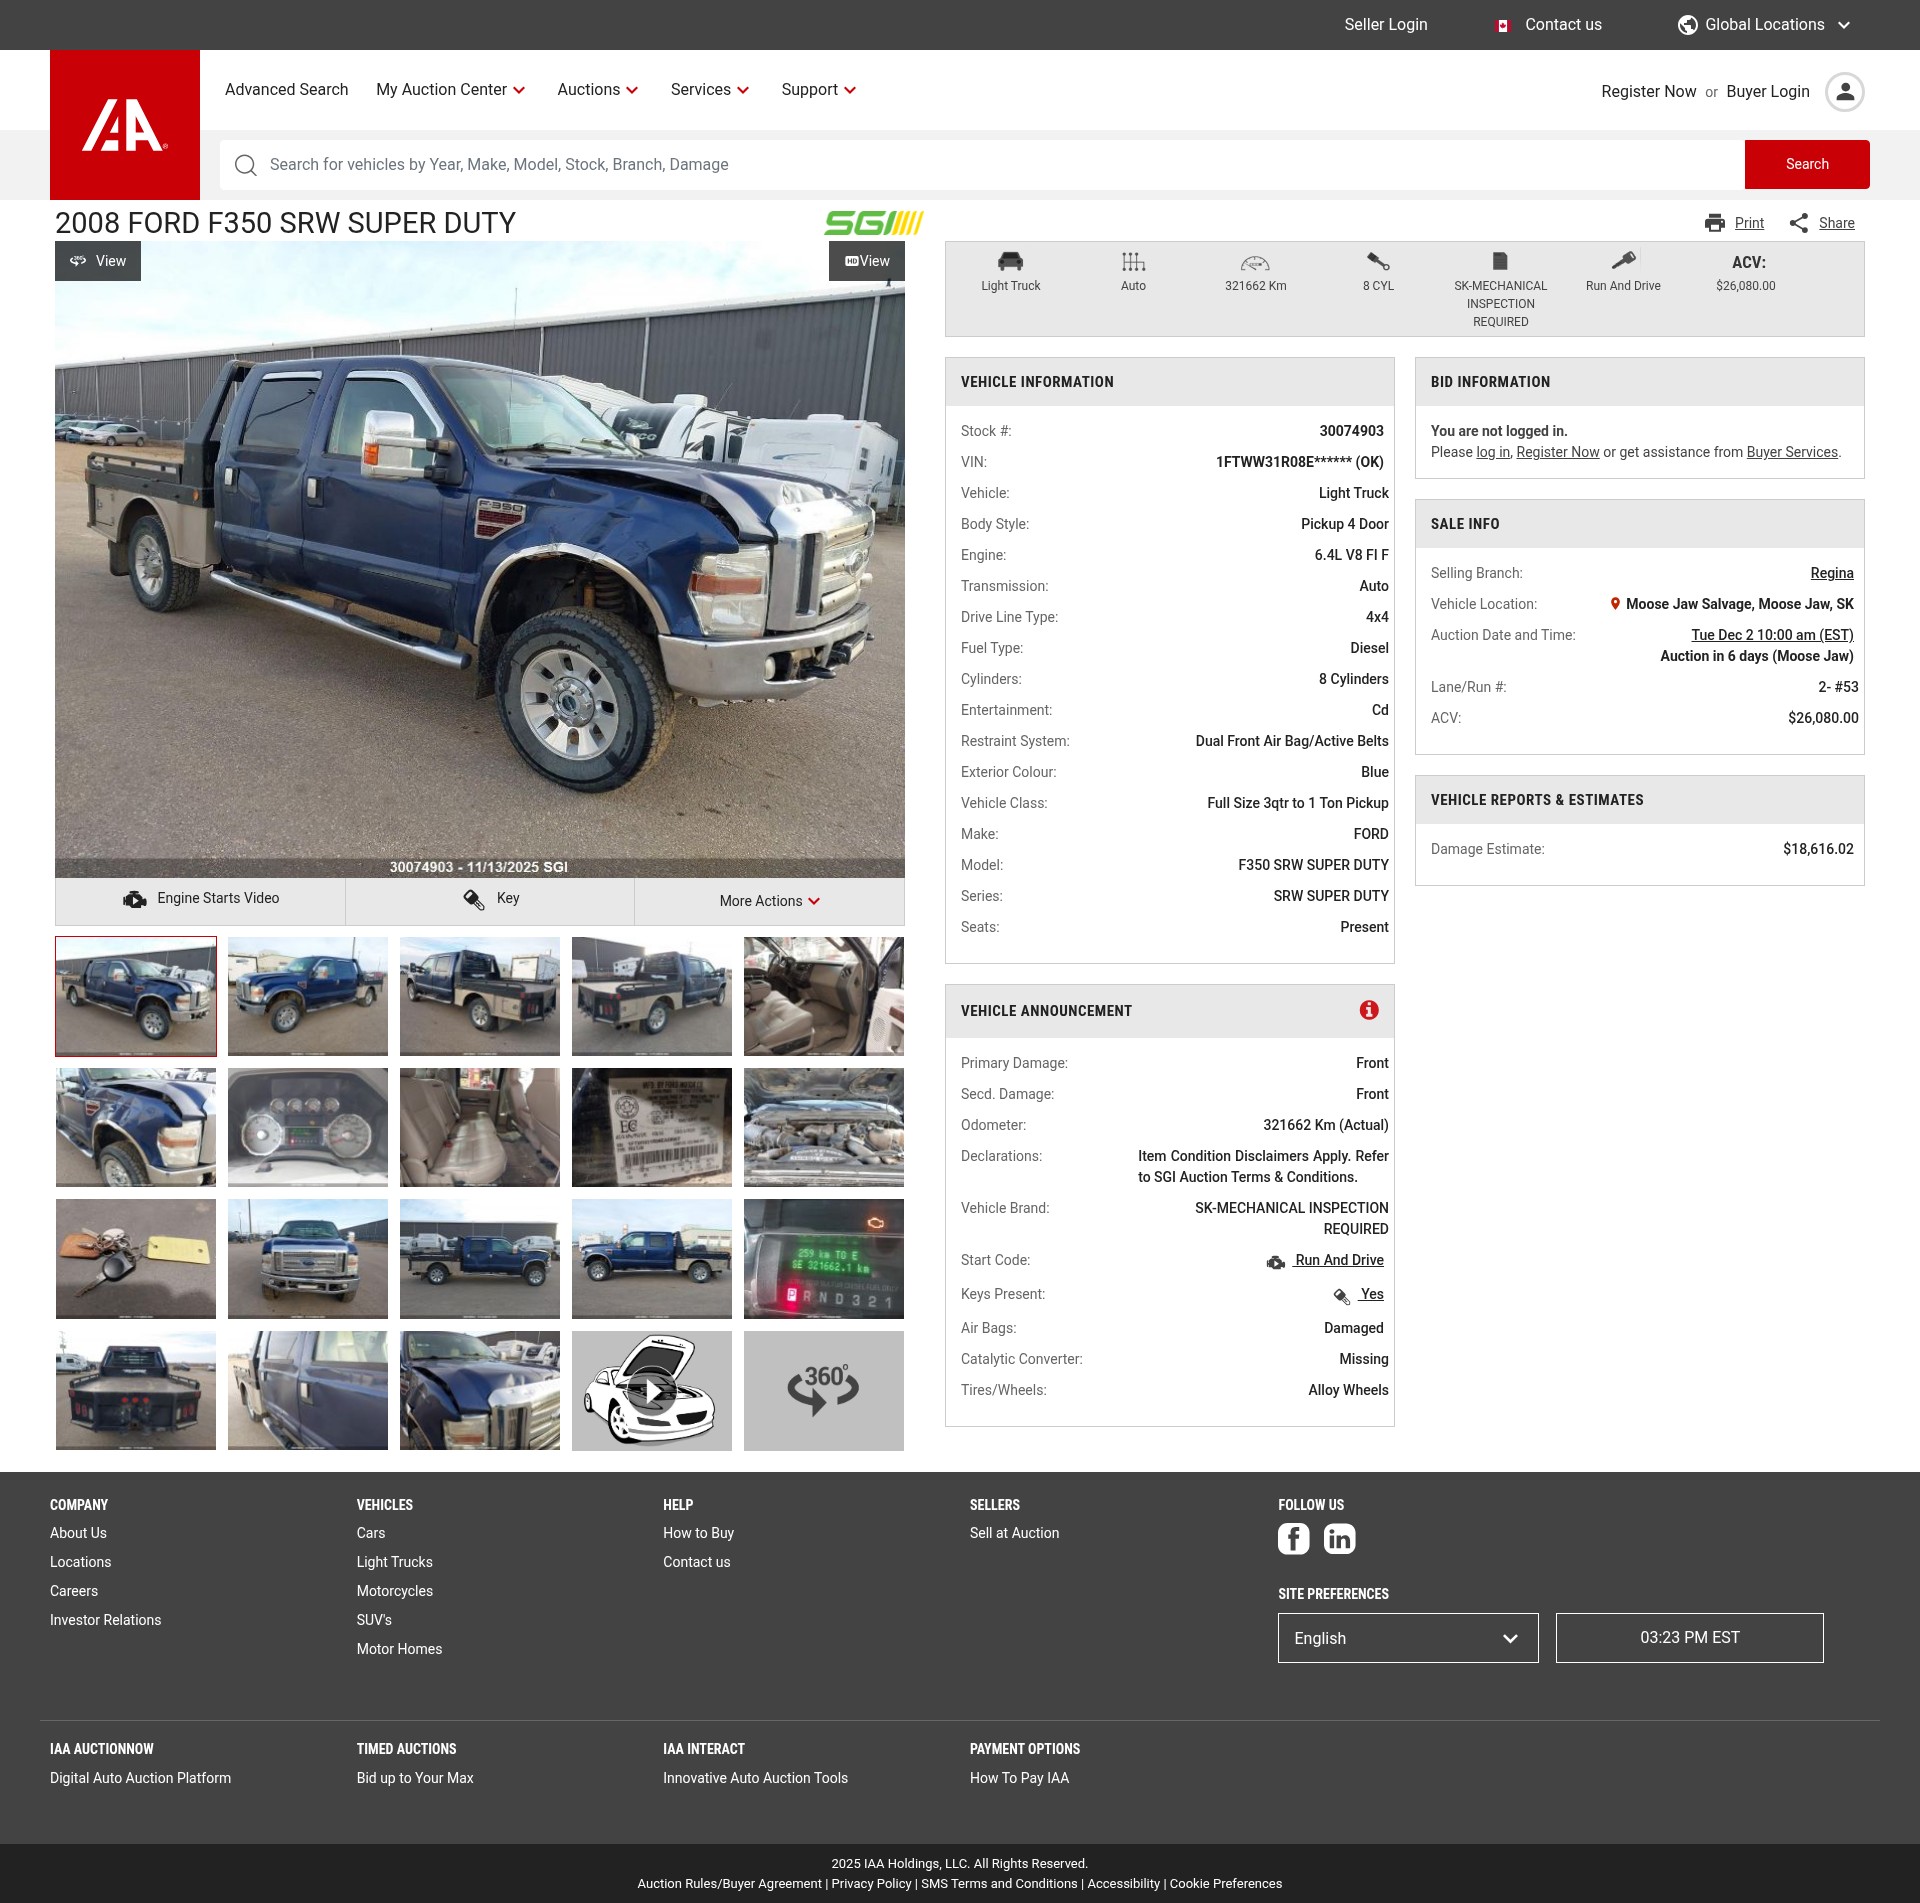Click the 03:23 PM EST time box
The width and height of the screenshot is (1920, 1903).
click(1689, 1638)
